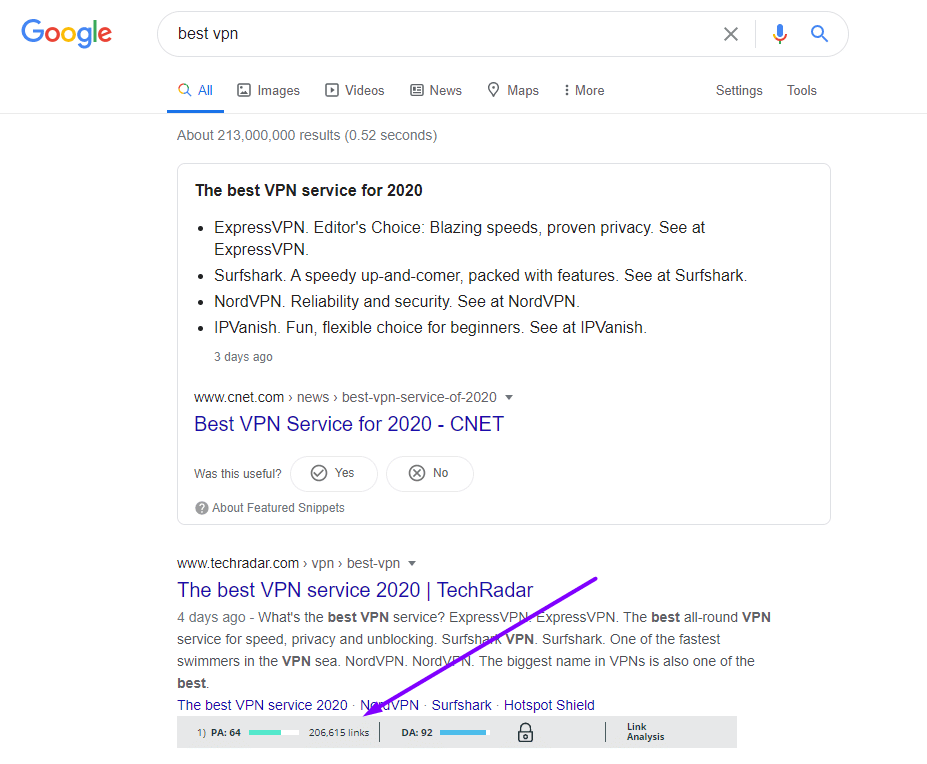This screenshot has width=927, height=764.
Task: Open About Featured Snippets link
Action: click(278, 508)
